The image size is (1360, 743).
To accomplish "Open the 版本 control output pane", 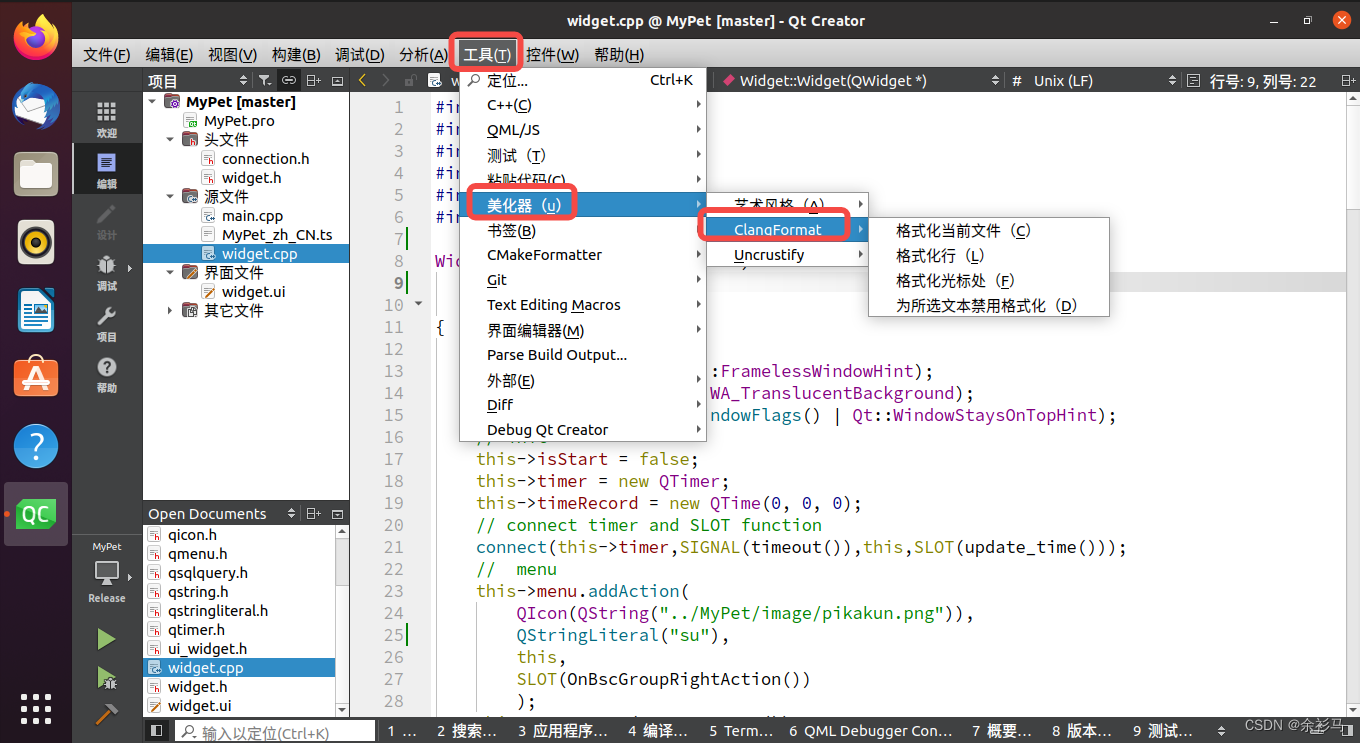I will [1082, 731].
